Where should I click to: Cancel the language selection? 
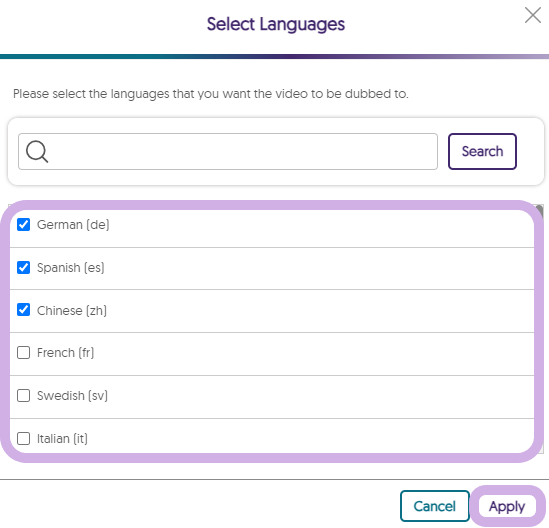point(435,506)
